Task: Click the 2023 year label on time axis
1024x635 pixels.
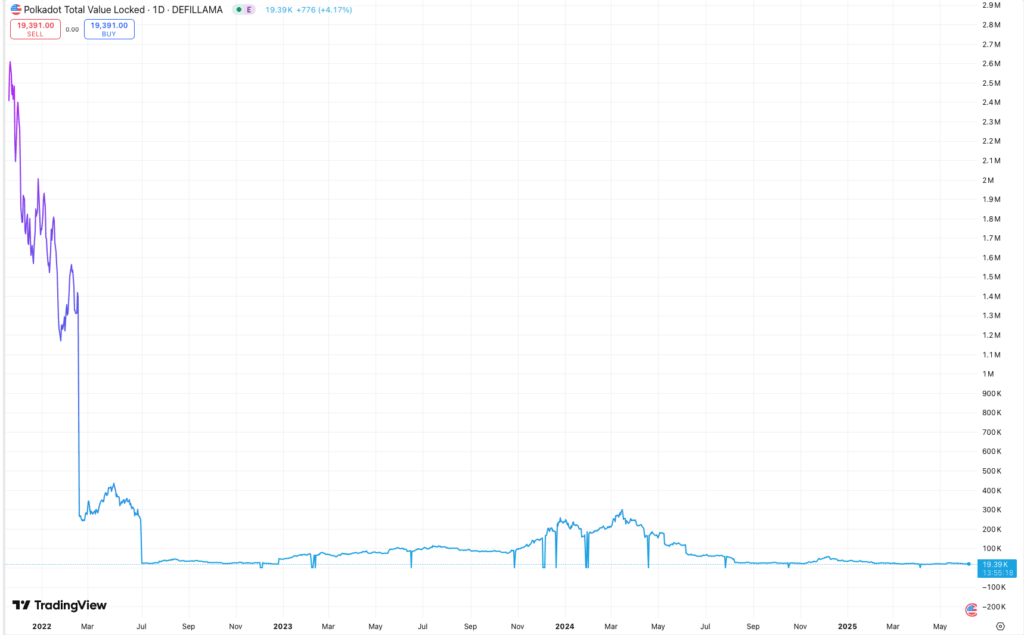Action: [x=283, y=626]
